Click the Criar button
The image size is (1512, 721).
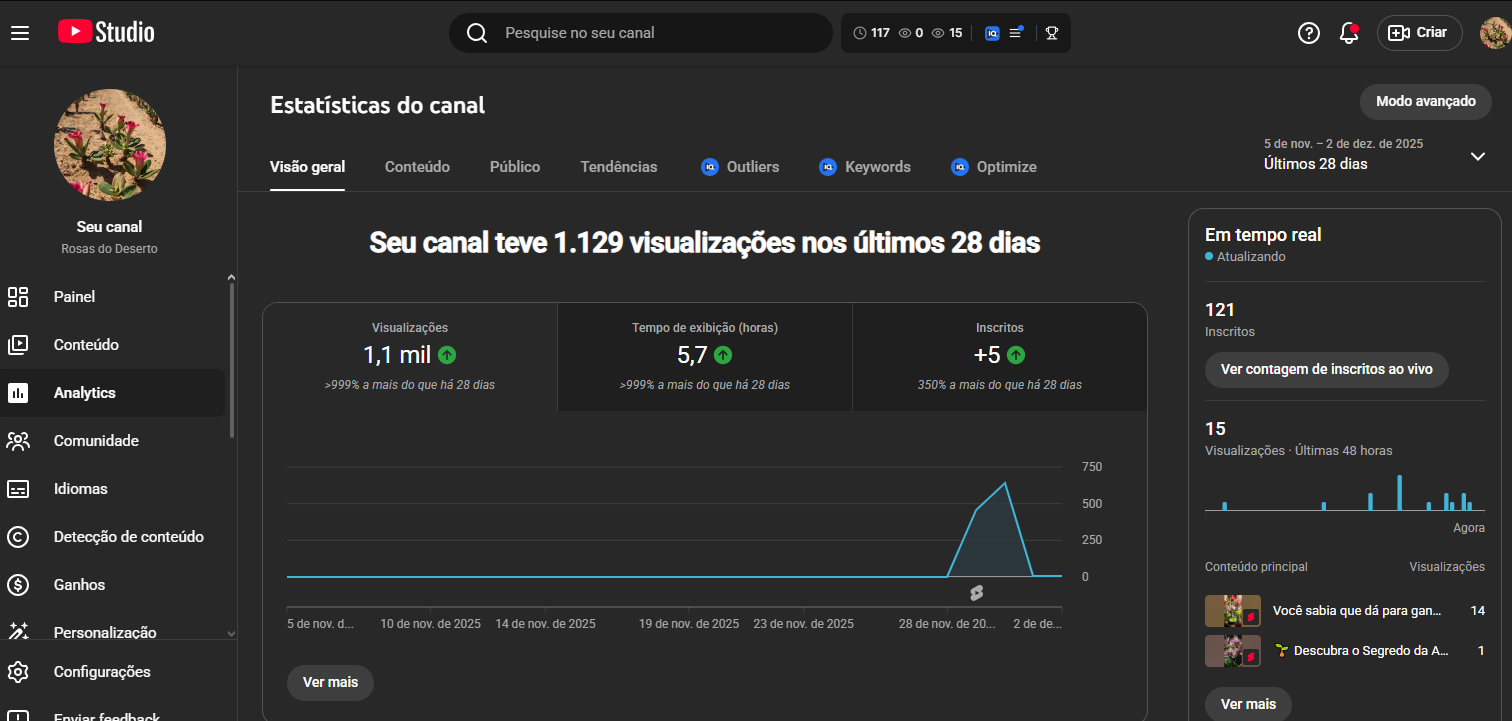click(1420, 33)
